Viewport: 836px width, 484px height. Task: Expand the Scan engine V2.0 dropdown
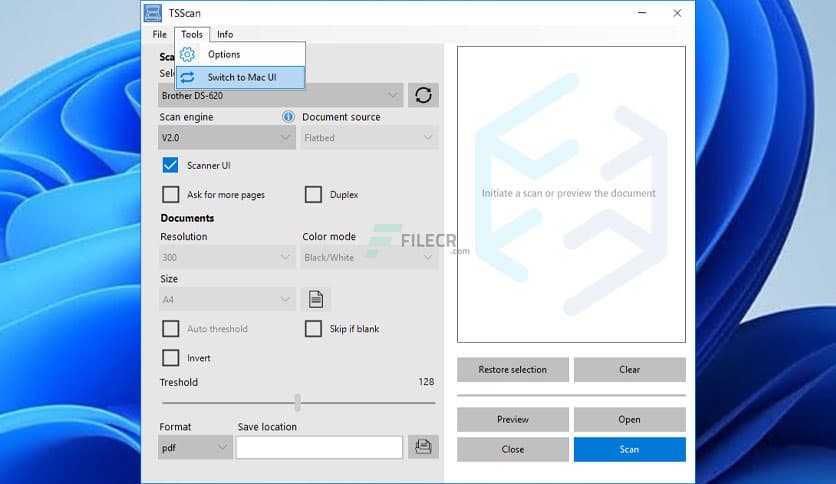227,138
